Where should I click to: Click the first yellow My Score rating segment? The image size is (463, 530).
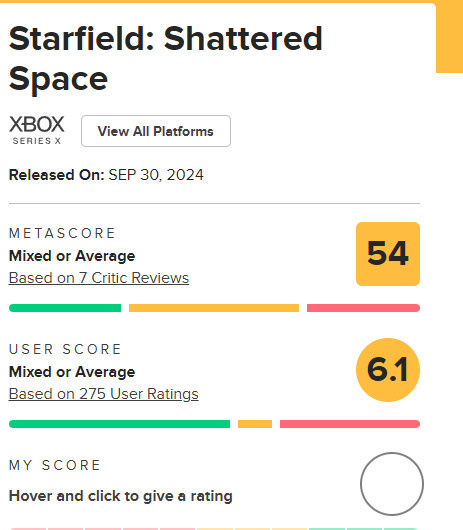click(x=215, y=529)
